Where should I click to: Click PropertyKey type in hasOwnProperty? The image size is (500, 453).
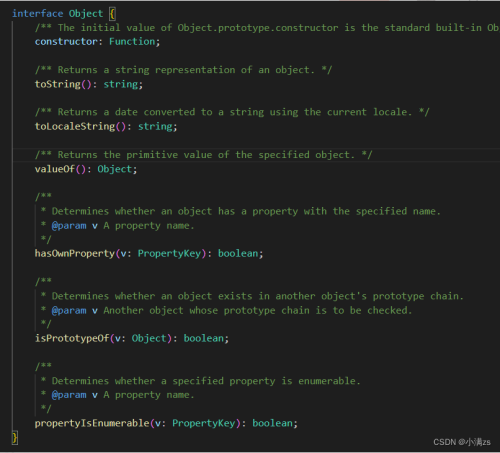pyautogui.click(x=169, y=254)
